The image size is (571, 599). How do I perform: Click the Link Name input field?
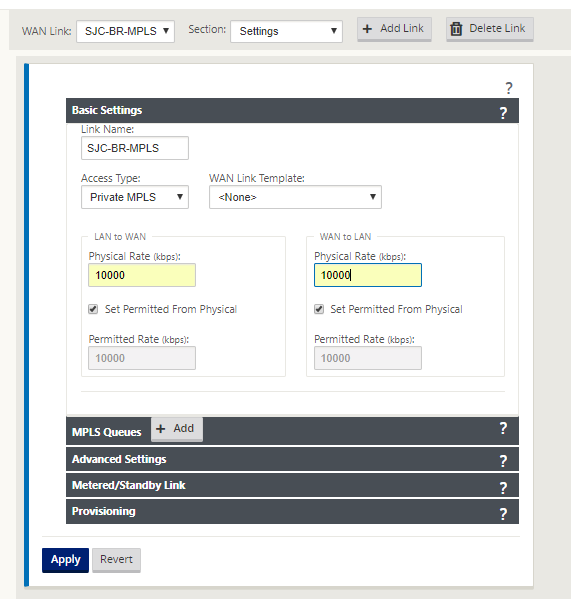tap(135, 148)
